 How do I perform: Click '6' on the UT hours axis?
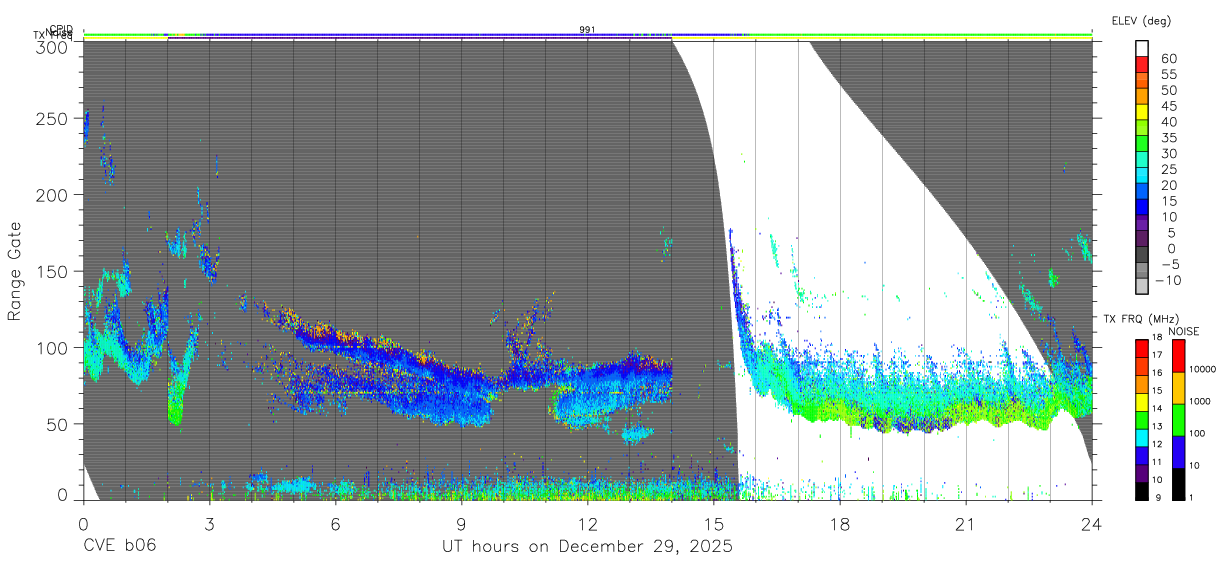(335, 523)
